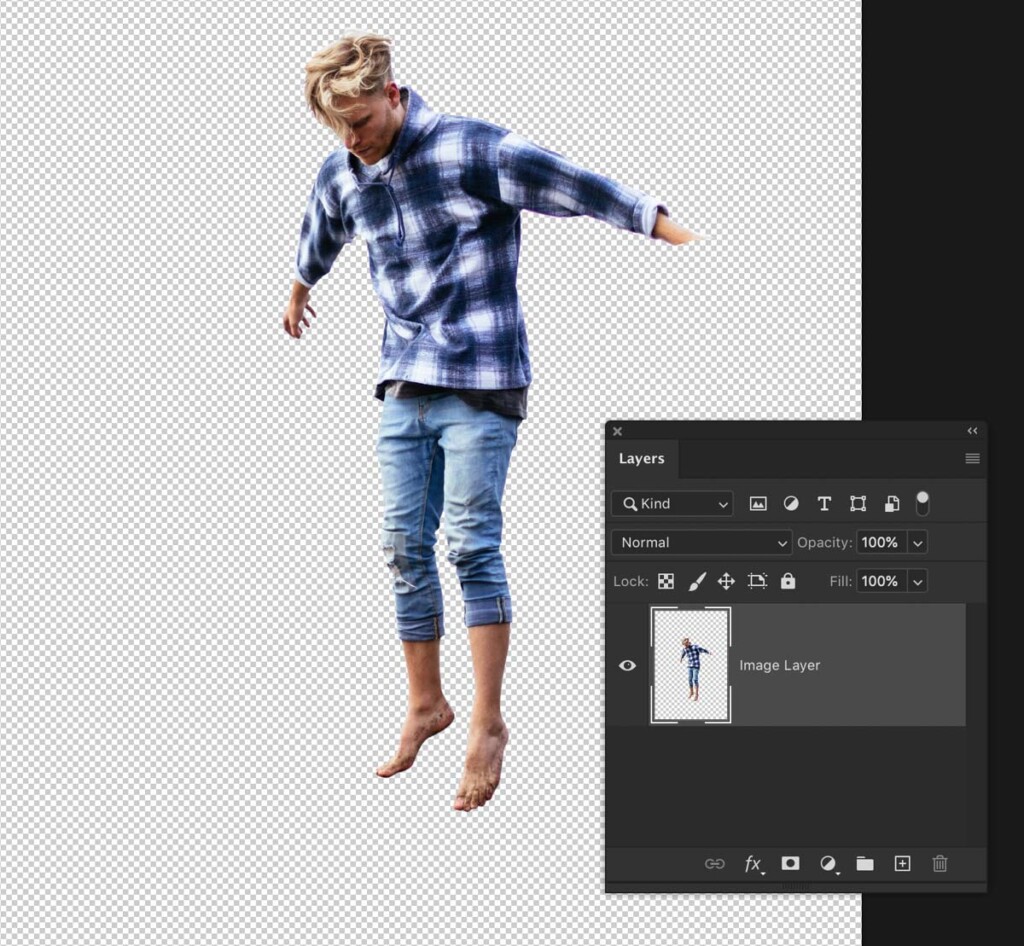Open the Layers panel menu

(972, 458)
